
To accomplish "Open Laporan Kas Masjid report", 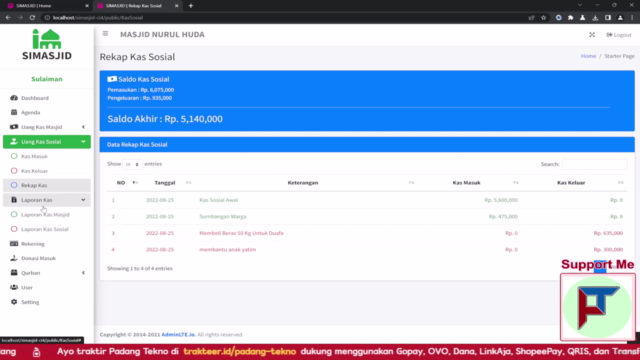I will click(x=47, y=214).
